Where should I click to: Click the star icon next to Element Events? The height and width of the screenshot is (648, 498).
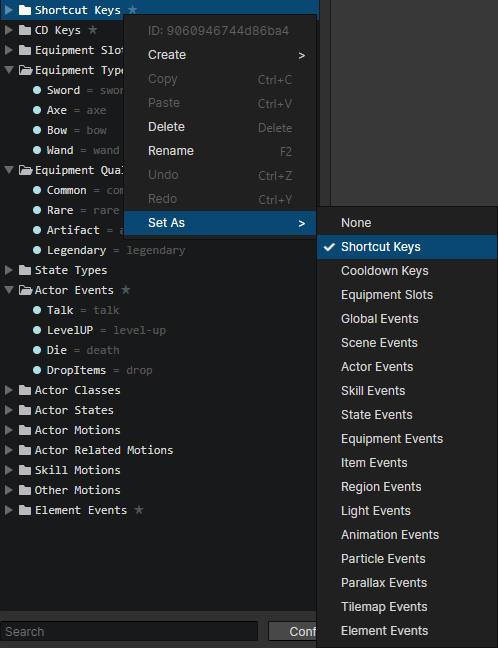139,510
